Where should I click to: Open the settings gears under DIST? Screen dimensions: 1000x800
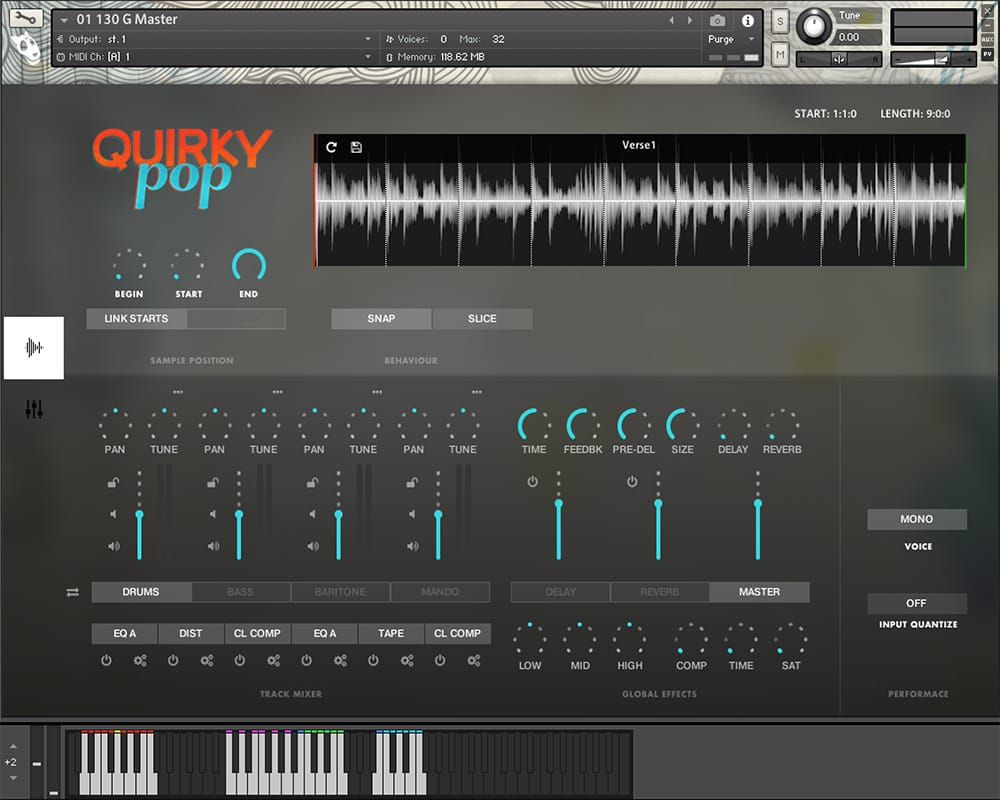pos(207,660)
